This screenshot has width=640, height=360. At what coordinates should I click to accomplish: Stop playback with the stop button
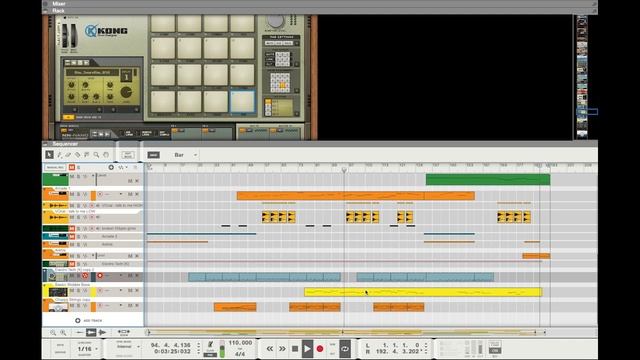coord(295,349)
